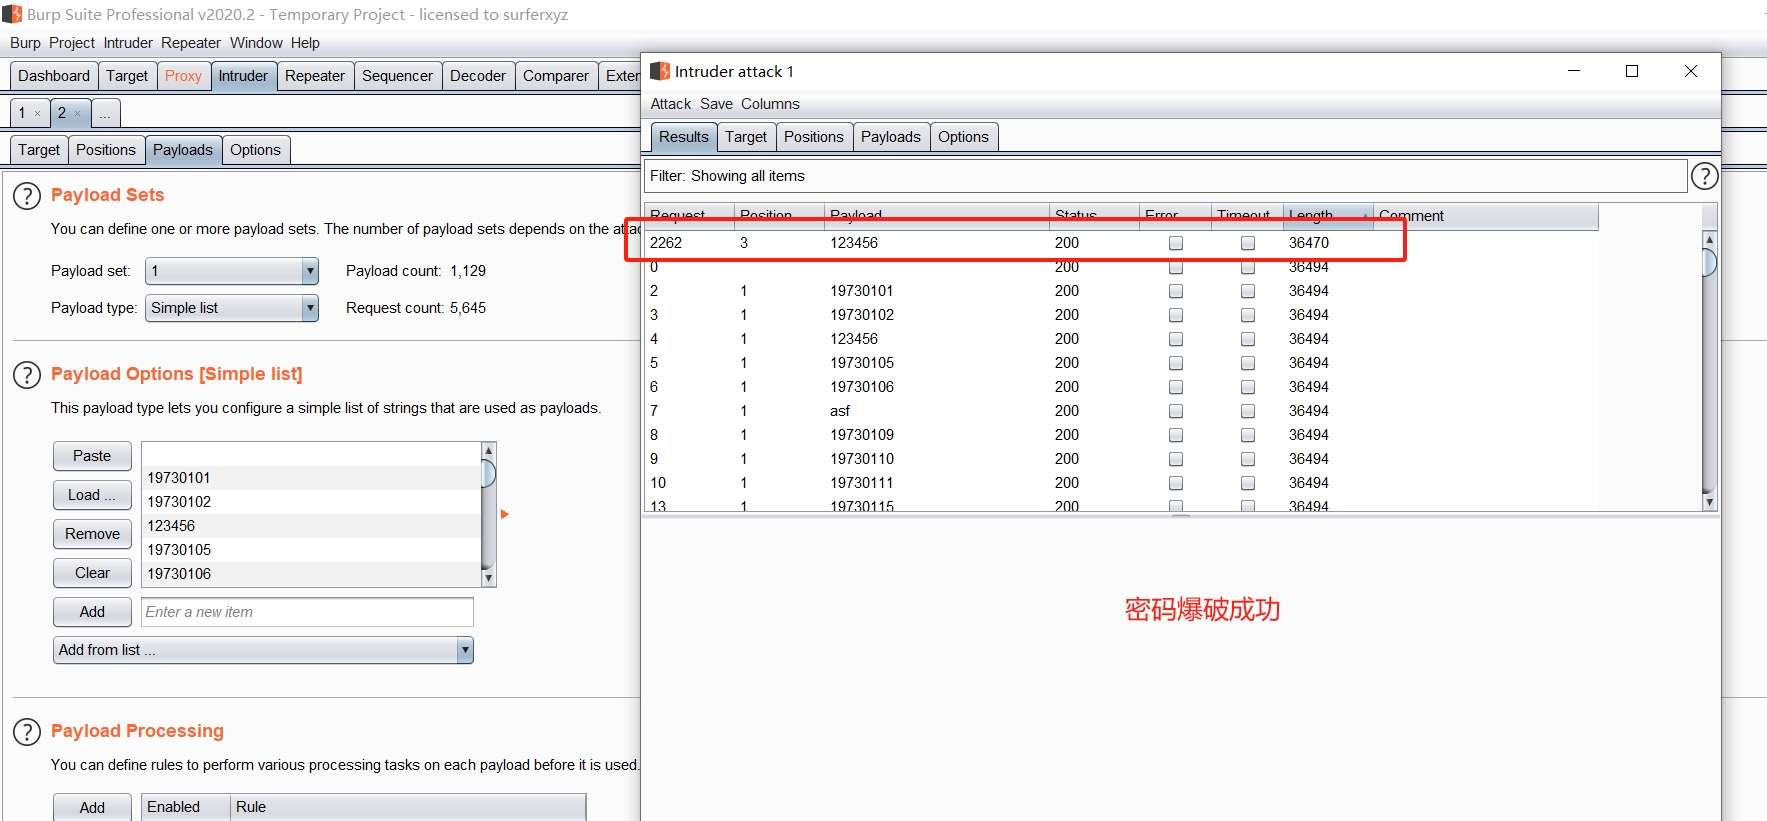Open the Options tab in attack window
The width and height of the screenshot is (1767, 821).
pyautogui.click(x=963, y=137)
